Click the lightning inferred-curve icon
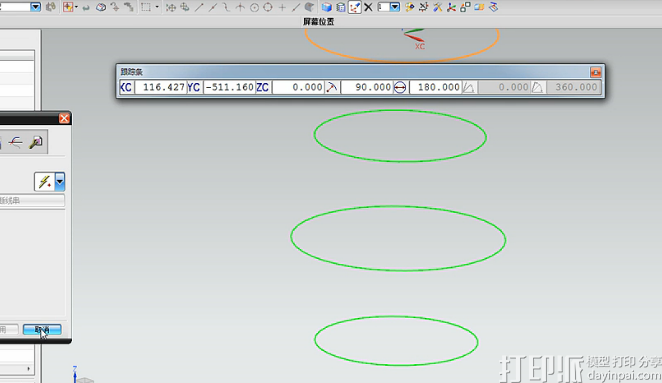Viewport: 662px width, 383px height. [x=44, y=182]
